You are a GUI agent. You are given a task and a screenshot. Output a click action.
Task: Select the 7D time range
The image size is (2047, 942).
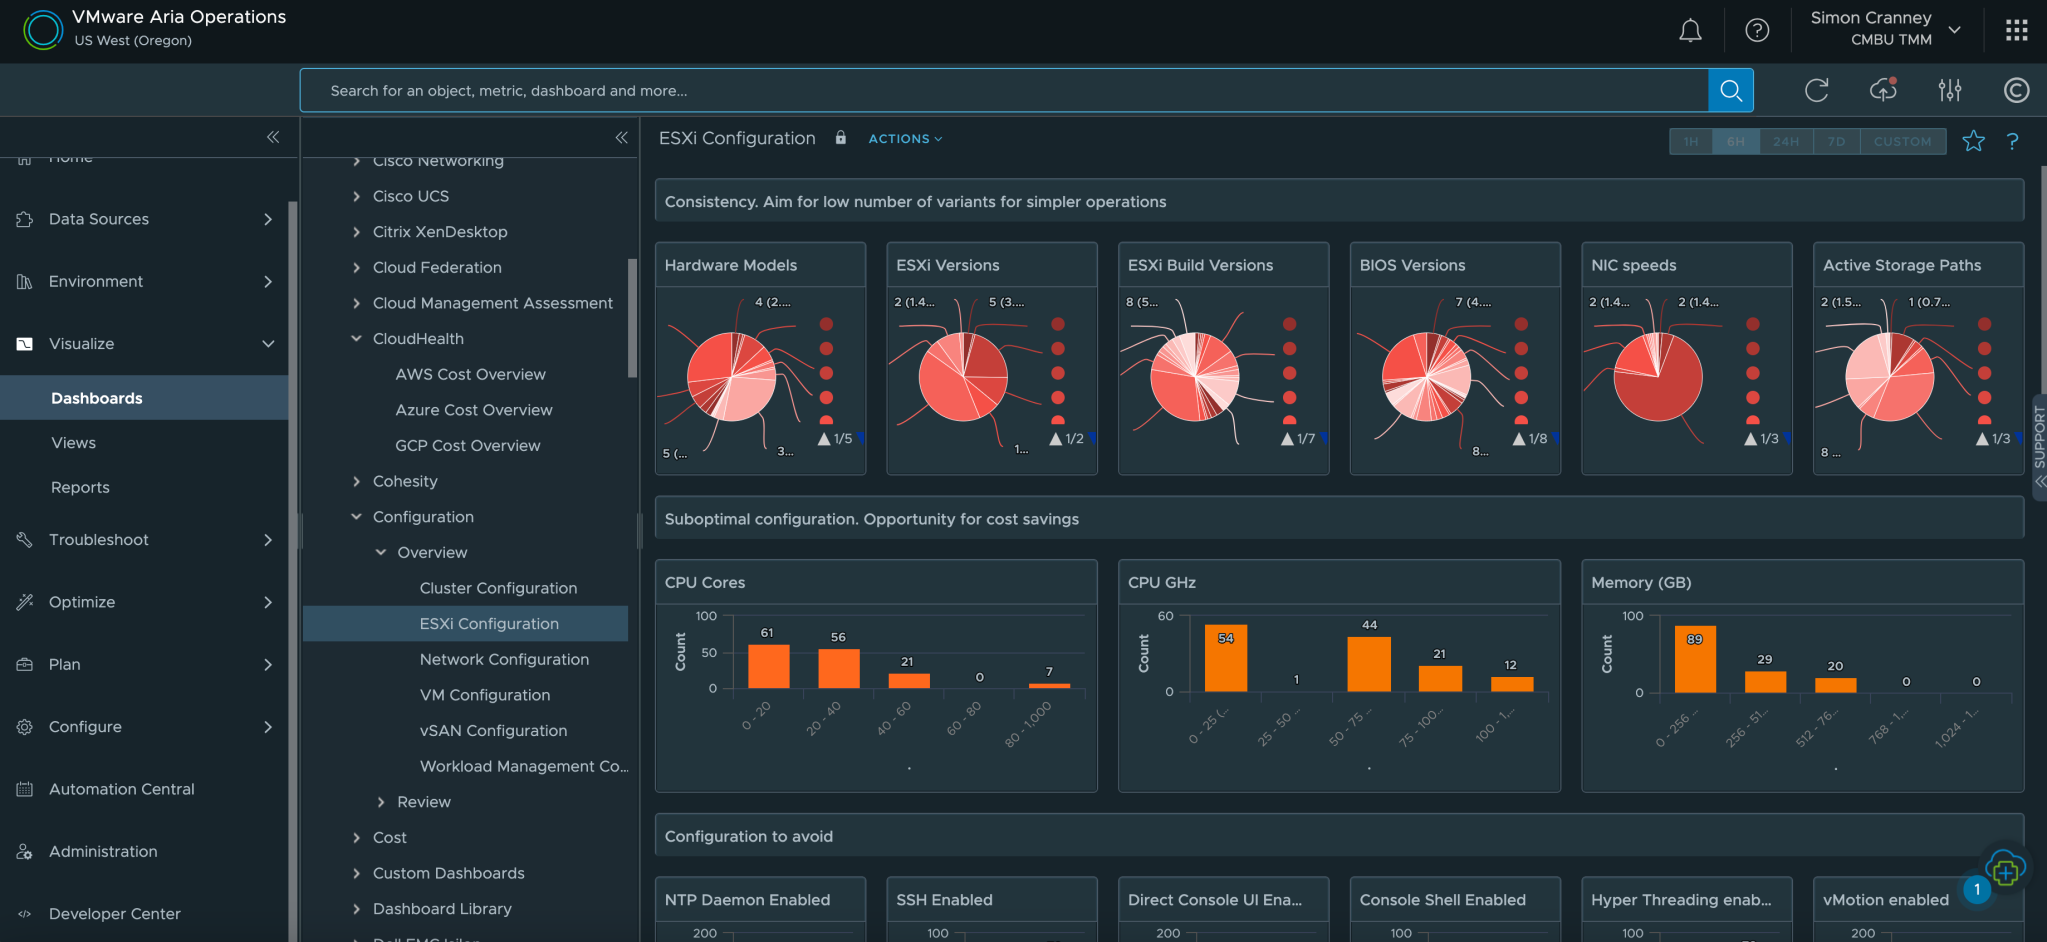pyautogui.click(x=1837, y=141)
